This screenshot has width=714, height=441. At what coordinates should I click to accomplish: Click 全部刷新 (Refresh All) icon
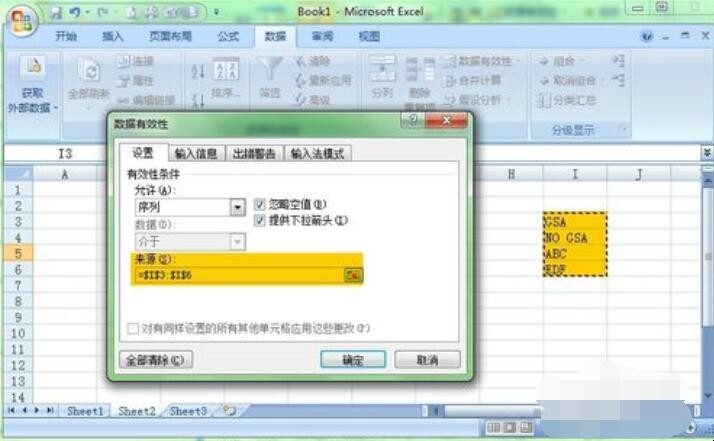click(89, 71)
